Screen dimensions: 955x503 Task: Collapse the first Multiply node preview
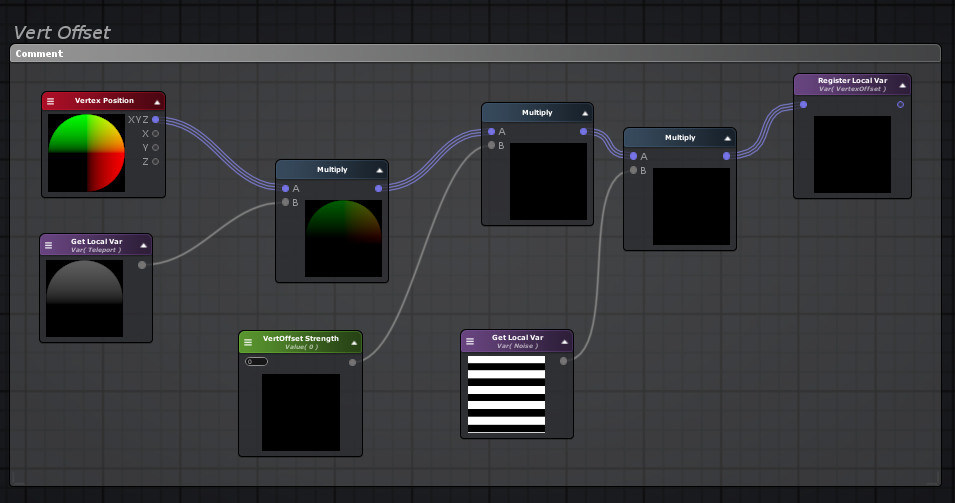pyautogui.click(x=379, y=171)
